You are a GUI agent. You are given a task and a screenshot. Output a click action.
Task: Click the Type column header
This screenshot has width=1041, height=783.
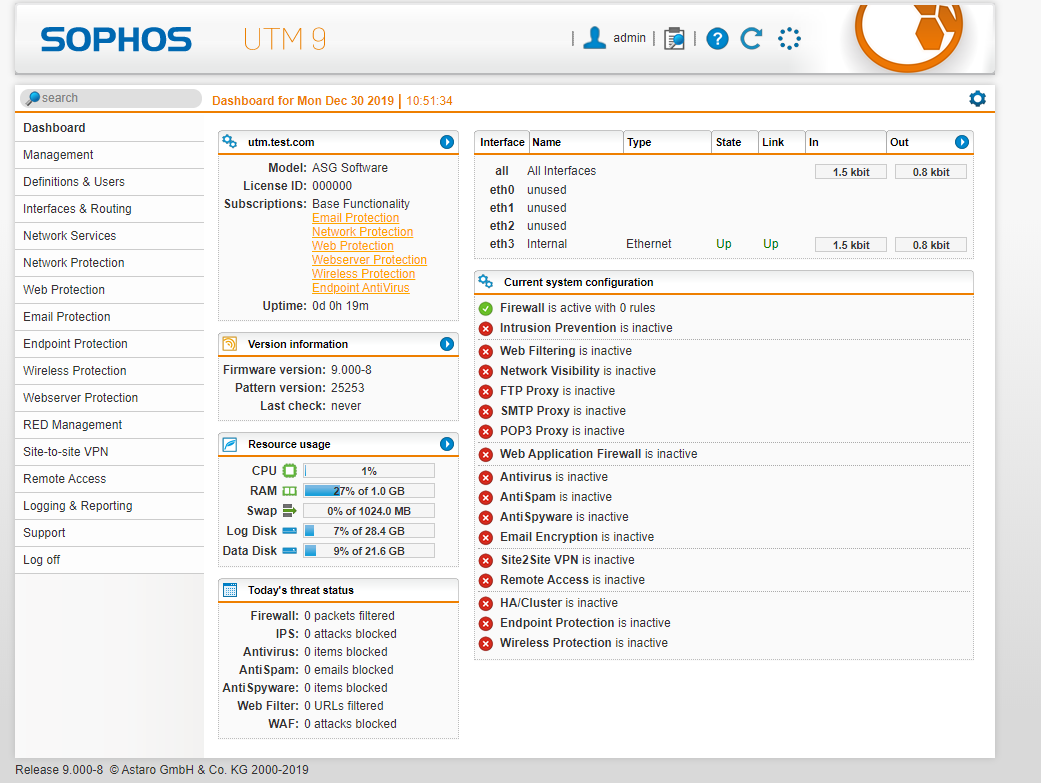[667, 142]
